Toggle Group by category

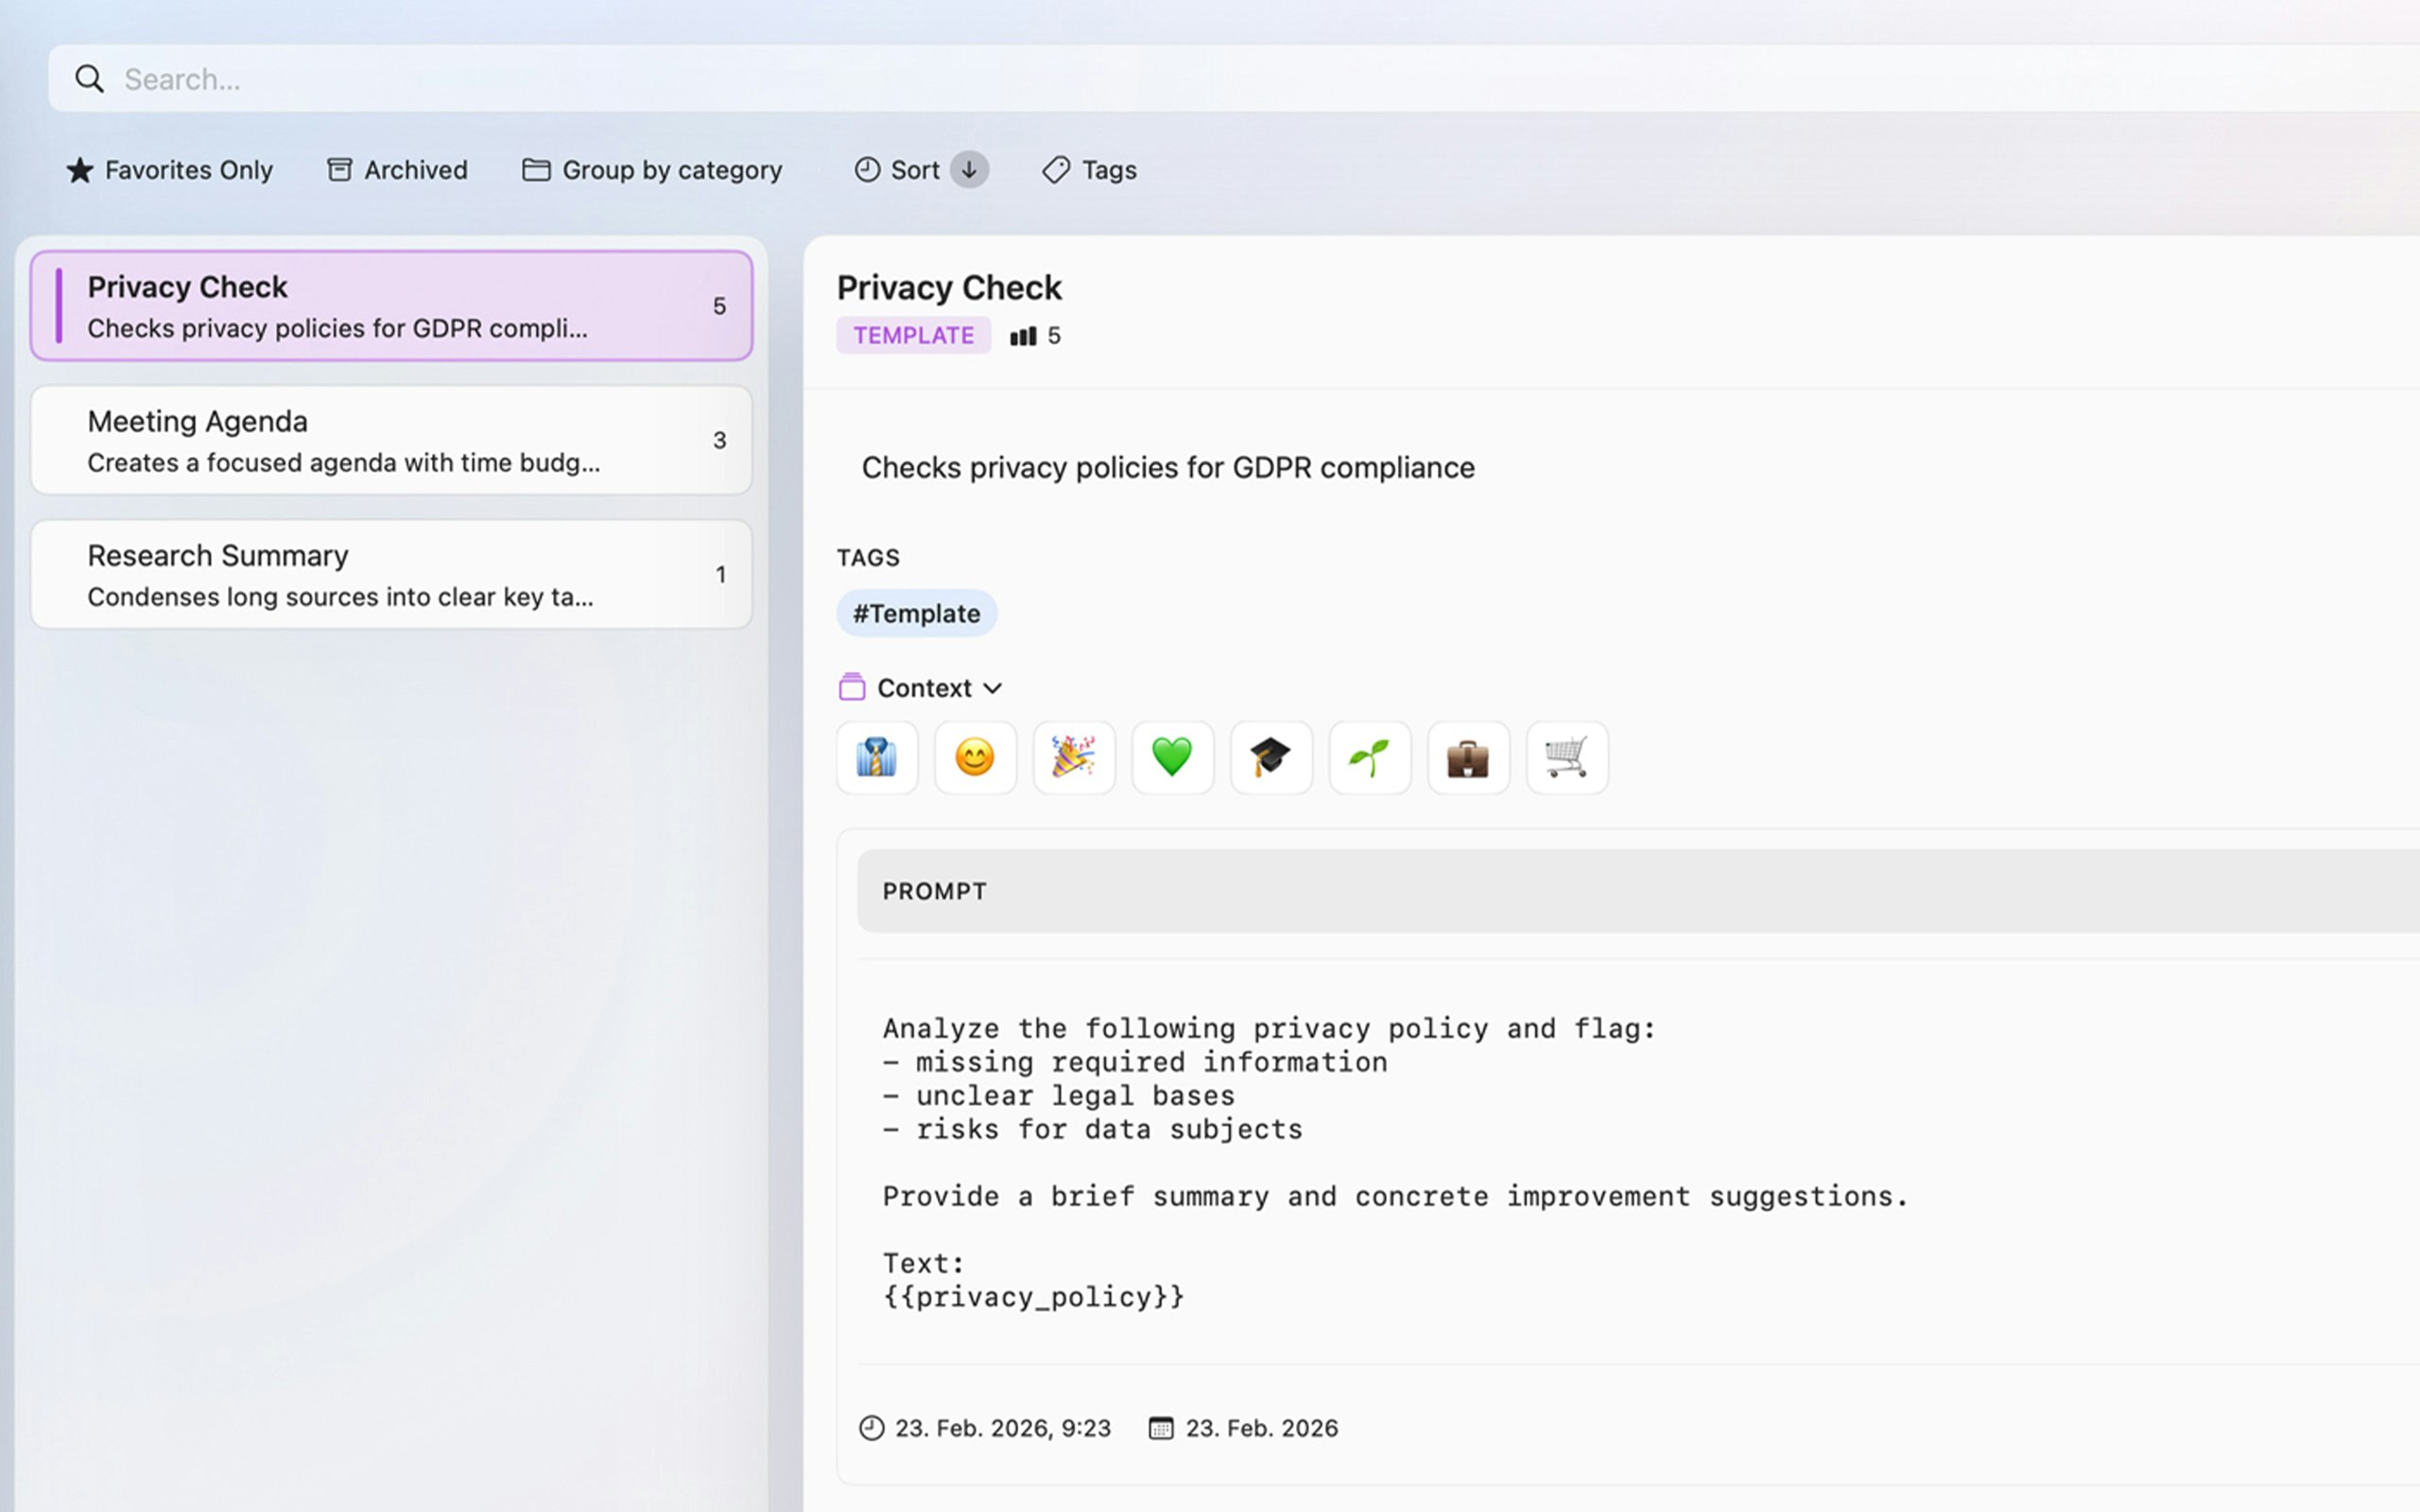tap(652, 170)
